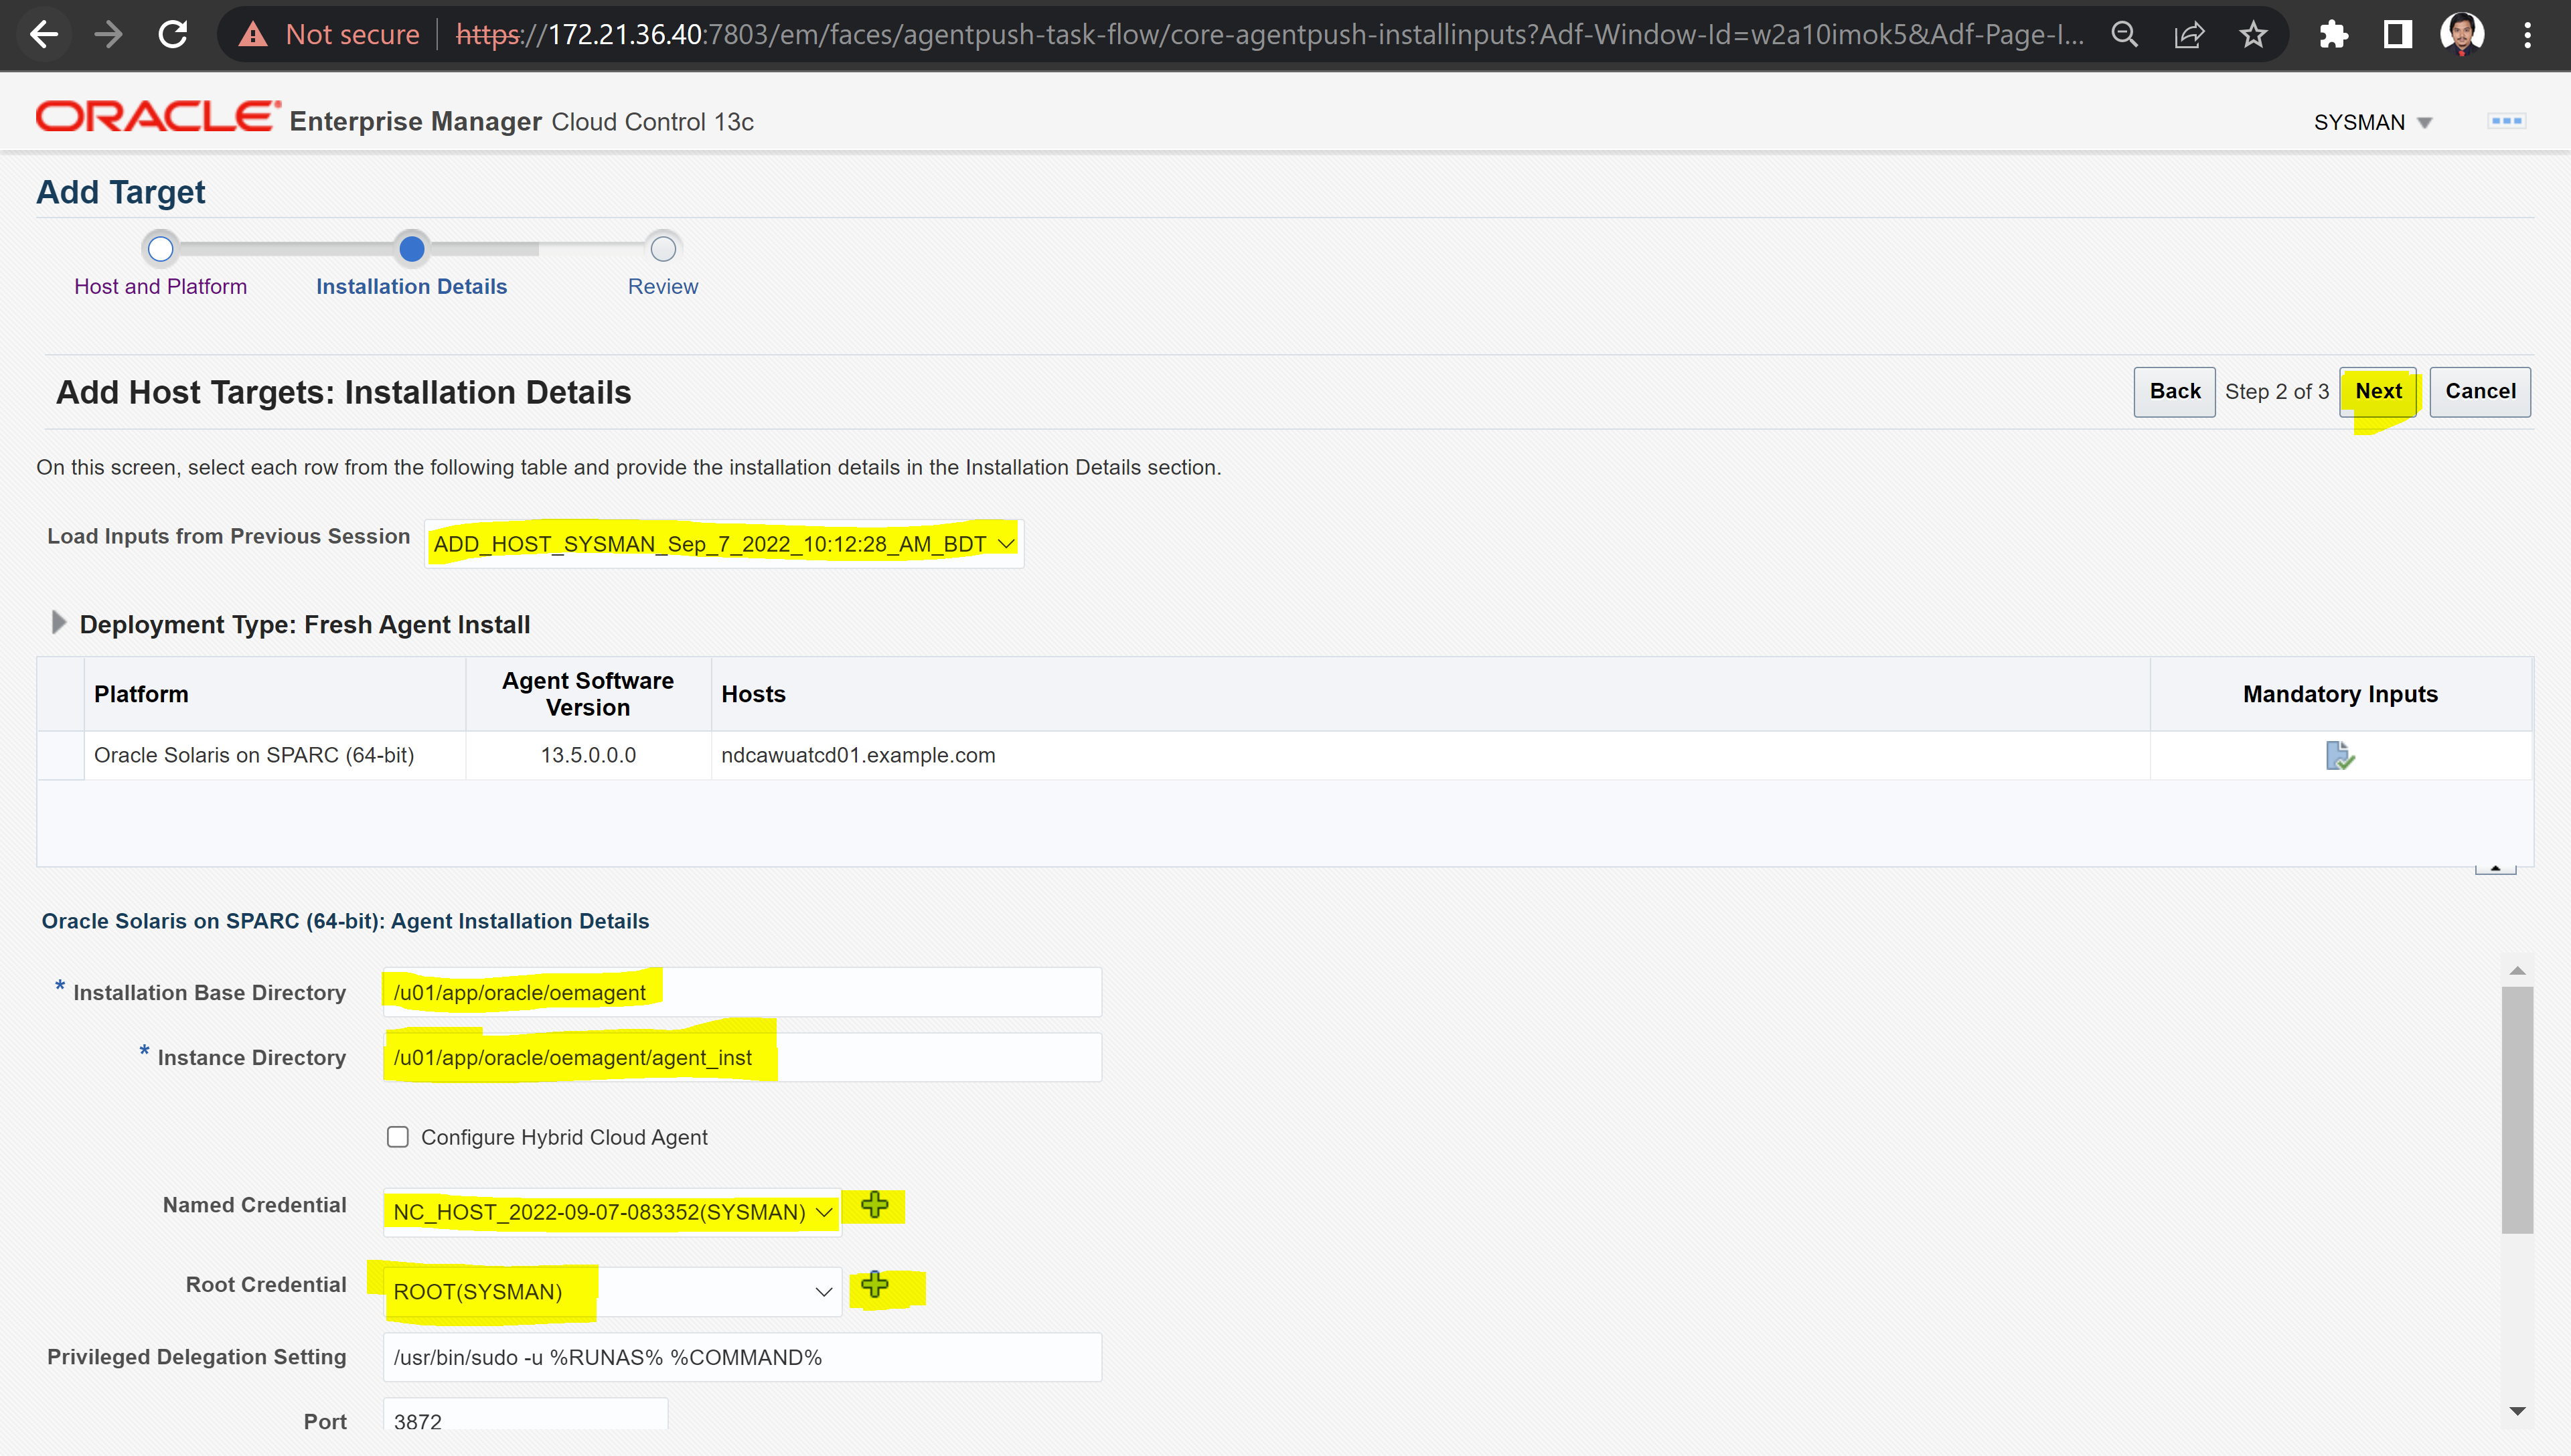Open the Root Credential dropdown

pyautogui.click(x=612, y=1292)
